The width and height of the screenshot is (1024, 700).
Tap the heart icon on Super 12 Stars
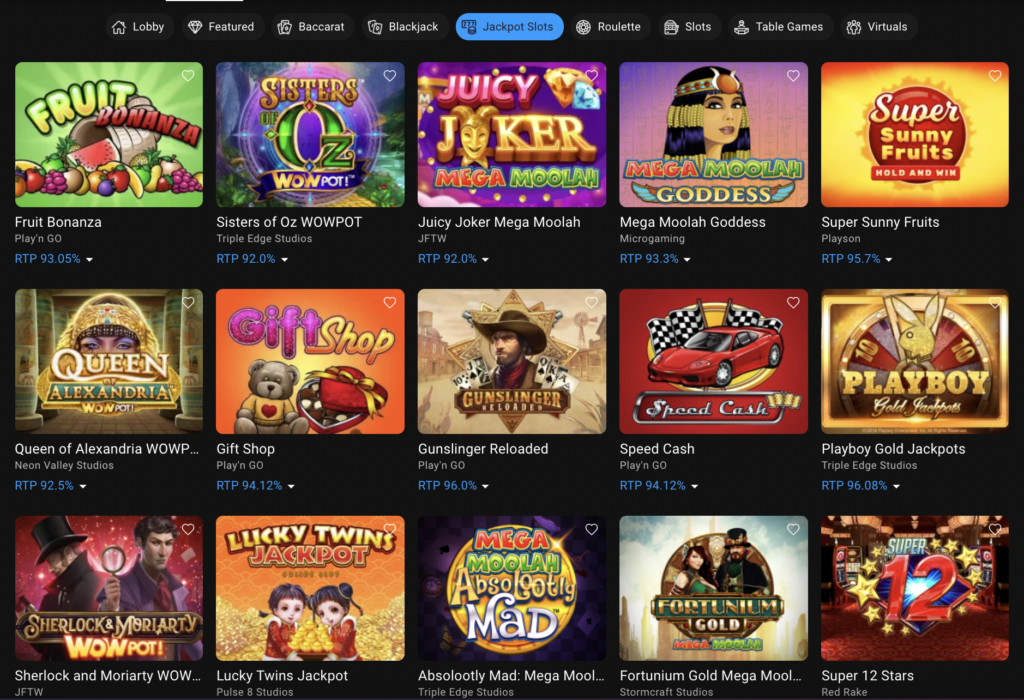(995, 530)
